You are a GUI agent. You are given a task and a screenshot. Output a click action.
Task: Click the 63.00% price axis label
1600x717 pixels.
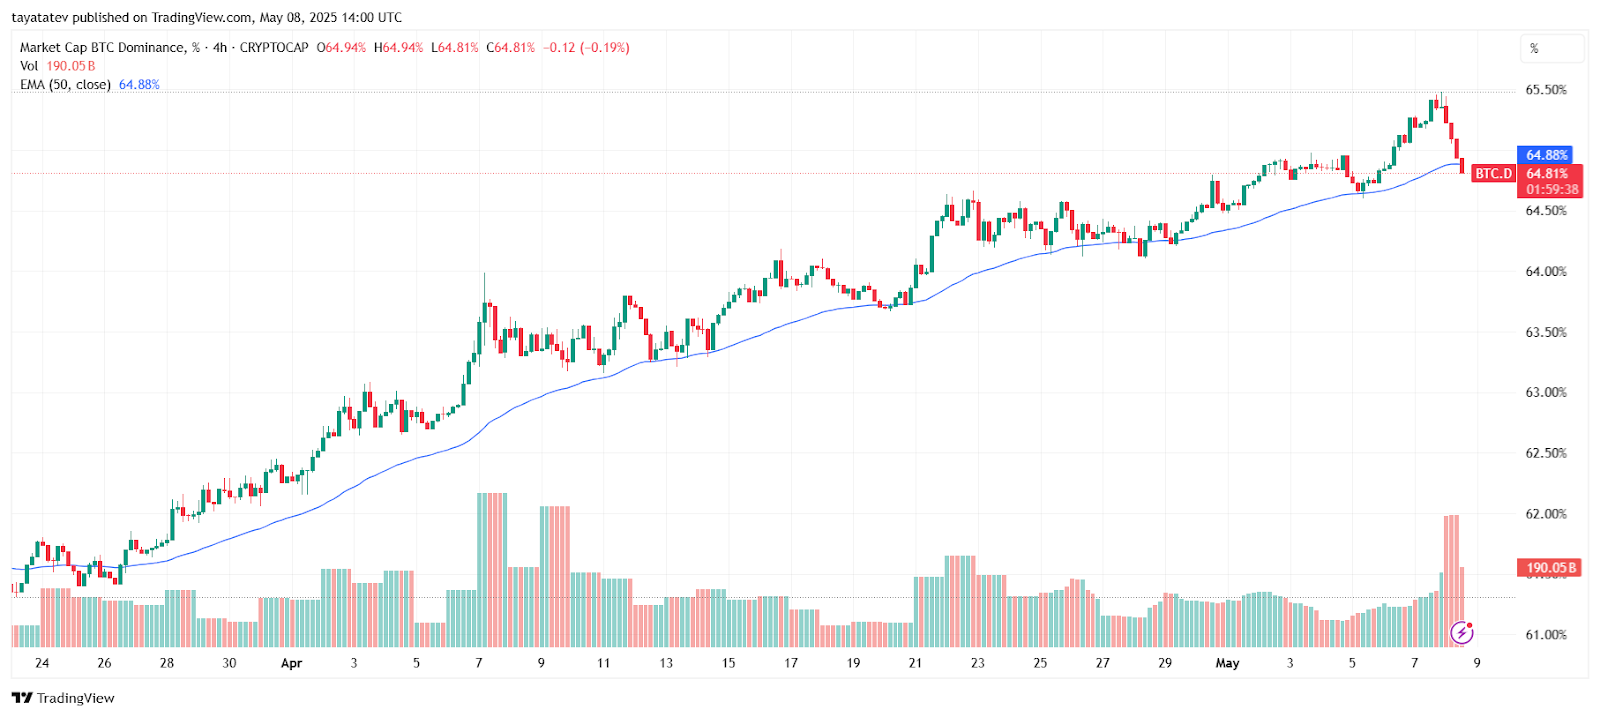pos(1545,392)
